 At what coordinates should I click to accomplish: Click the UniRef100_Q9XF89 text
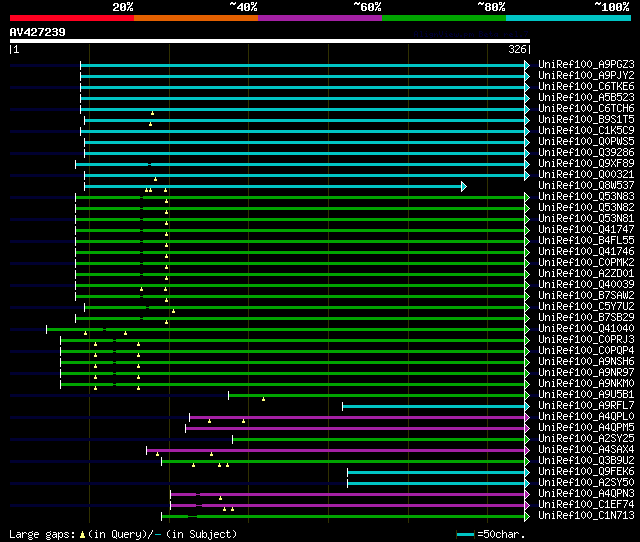click(x=586, y=164)
